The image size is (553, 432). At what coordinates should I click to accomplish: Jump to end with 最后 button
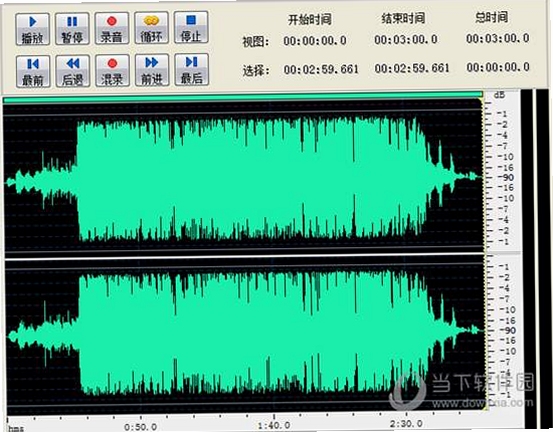click(x=192, y=70)
